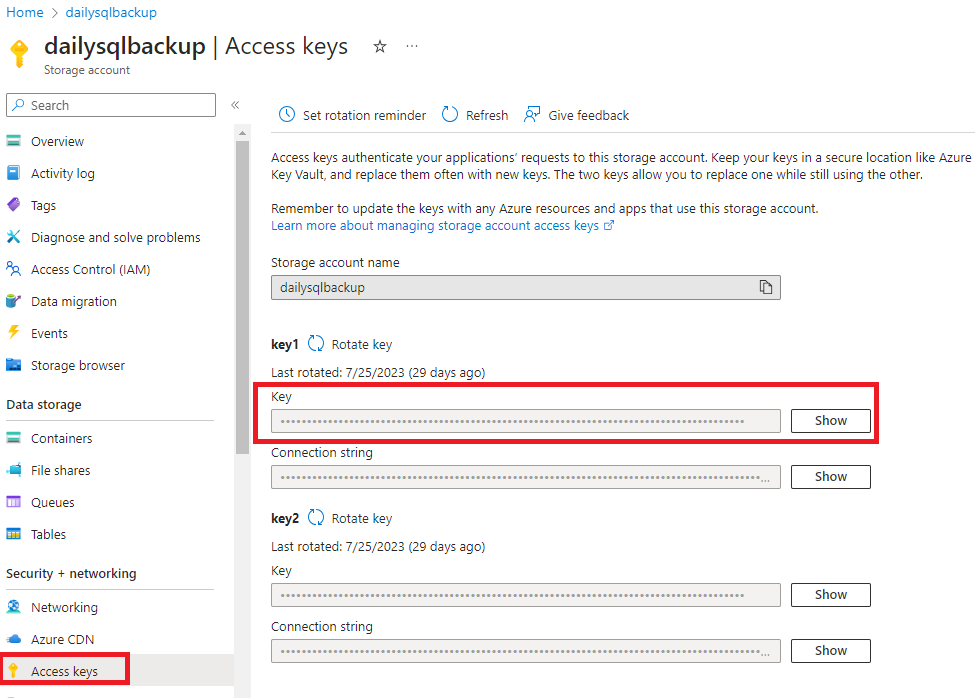Show the key2 Key value
Image resolution: width=975 pixels, height=698 pixels.
831,595
